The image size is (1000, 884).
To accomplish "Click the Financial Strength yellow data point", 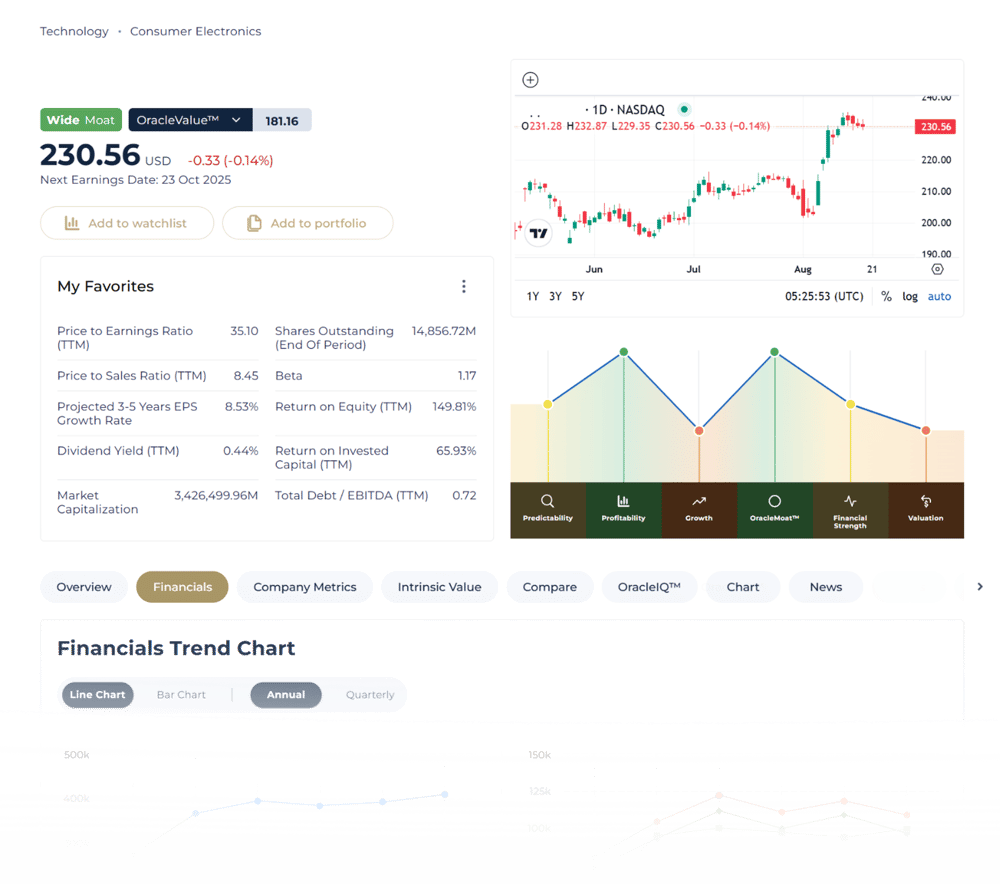I will tap(850, 404).
